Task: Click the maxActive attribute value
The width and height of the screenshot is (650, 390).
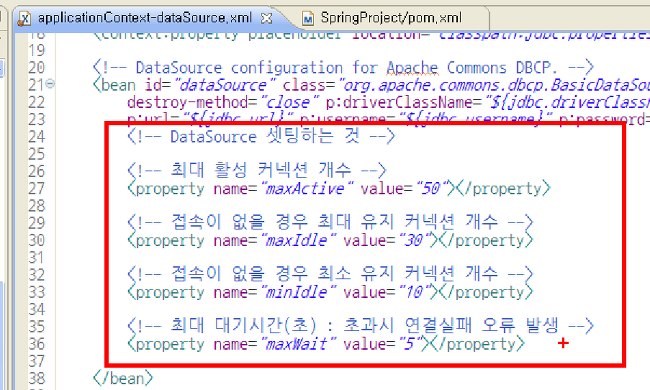Action: pos(306,189)
